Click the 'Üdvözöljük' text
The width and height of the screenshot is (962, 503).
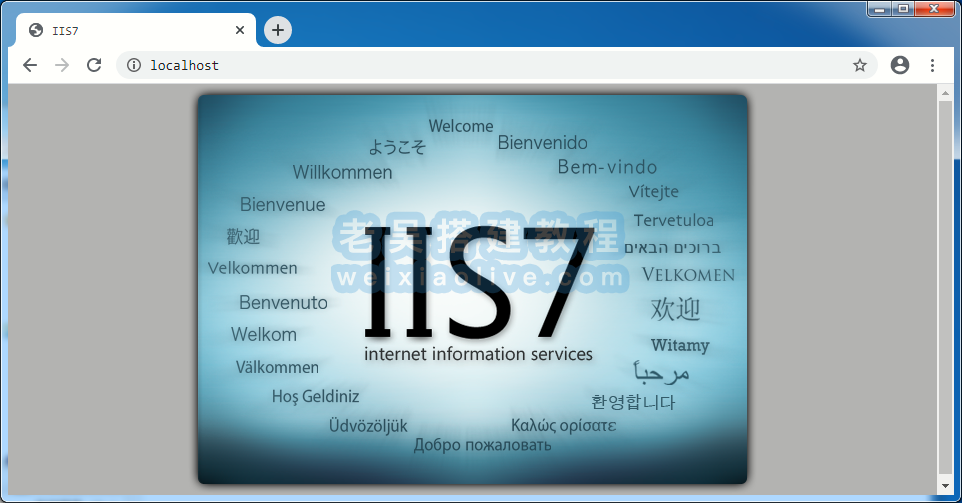368,426
